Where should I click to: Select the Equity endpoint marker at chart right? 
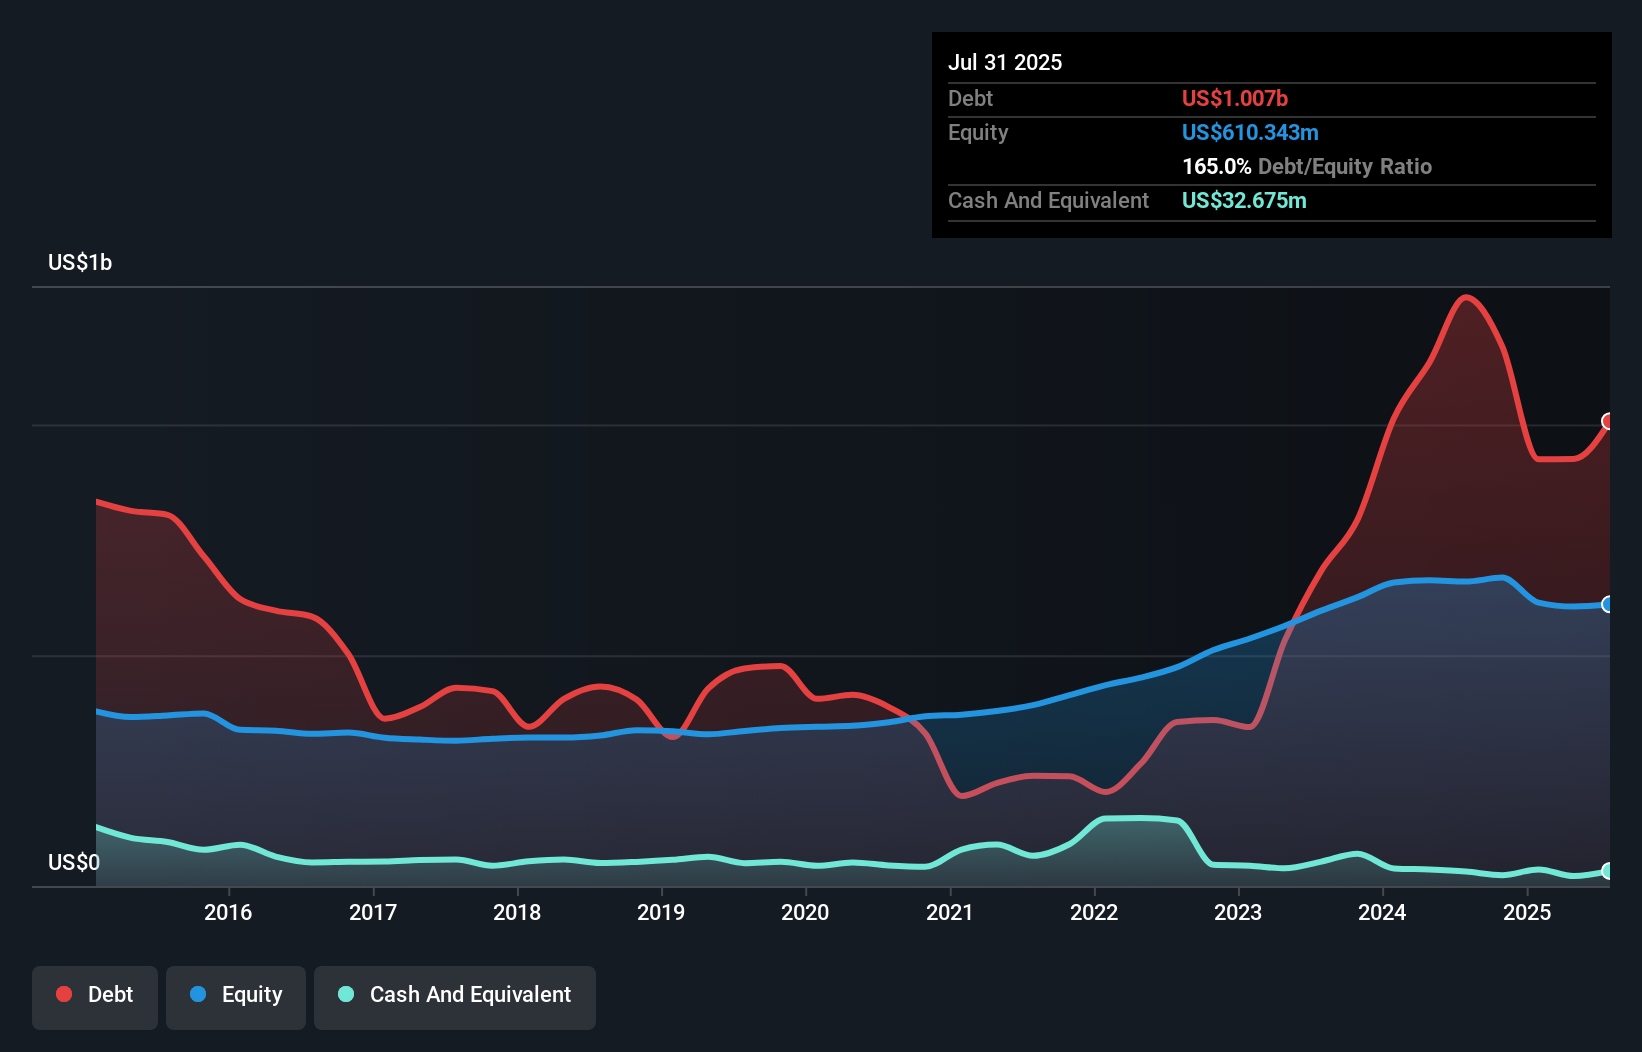[1607, 604]
